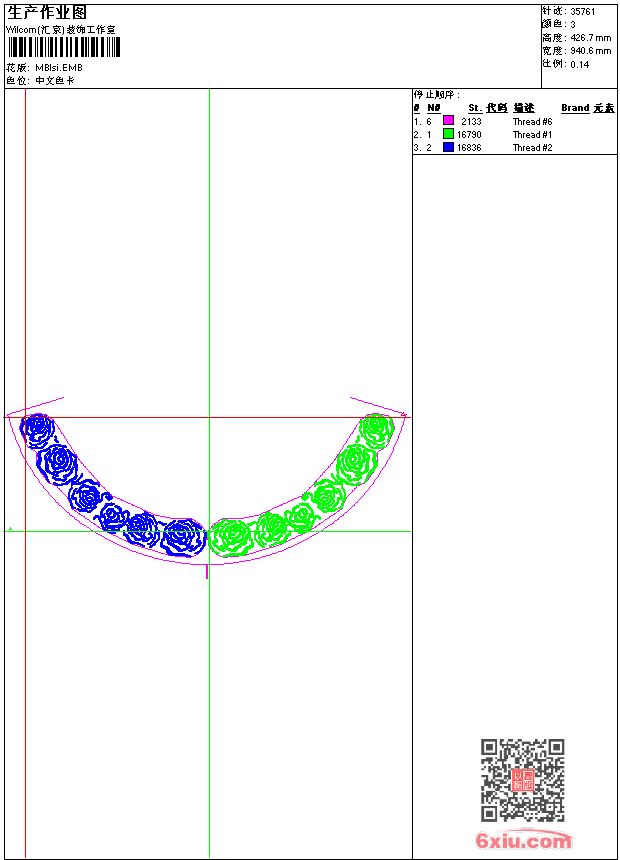Click the QR code at bottom right
The image size is (620, 860).
pyautogui.click(x=522, y=780)
